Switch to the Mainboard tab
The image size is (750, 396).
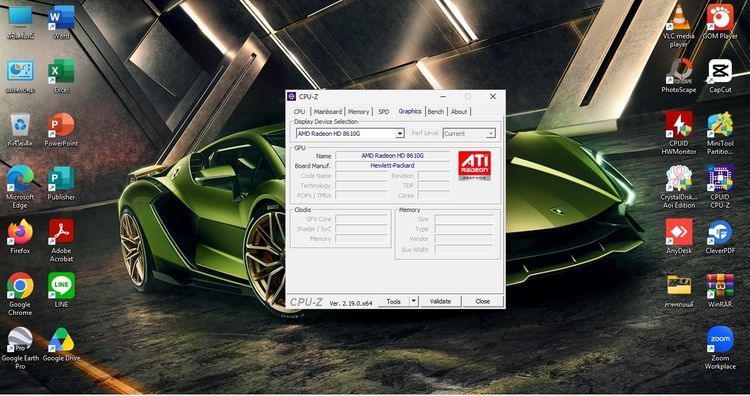328,111
